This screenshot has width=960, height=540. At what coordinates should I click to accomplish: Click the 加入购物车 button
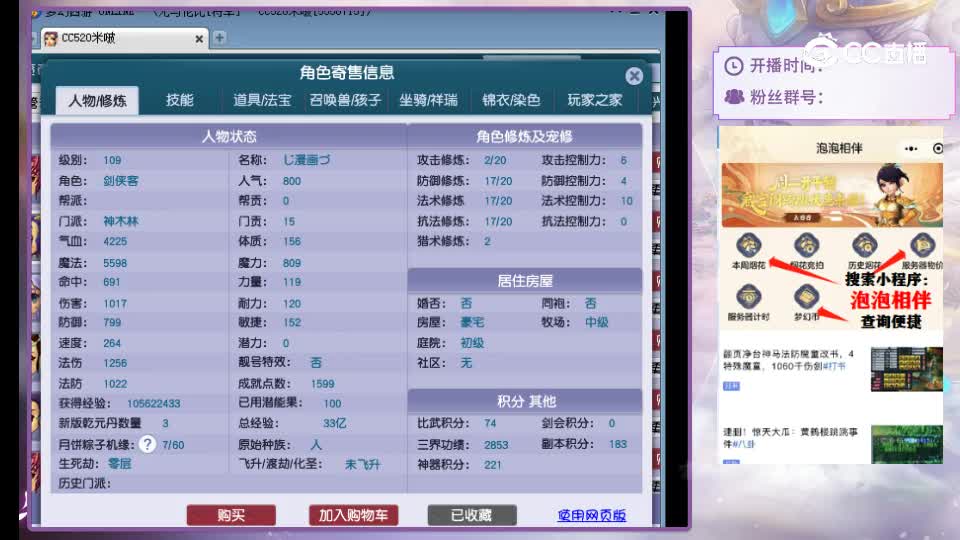point(353,515)
